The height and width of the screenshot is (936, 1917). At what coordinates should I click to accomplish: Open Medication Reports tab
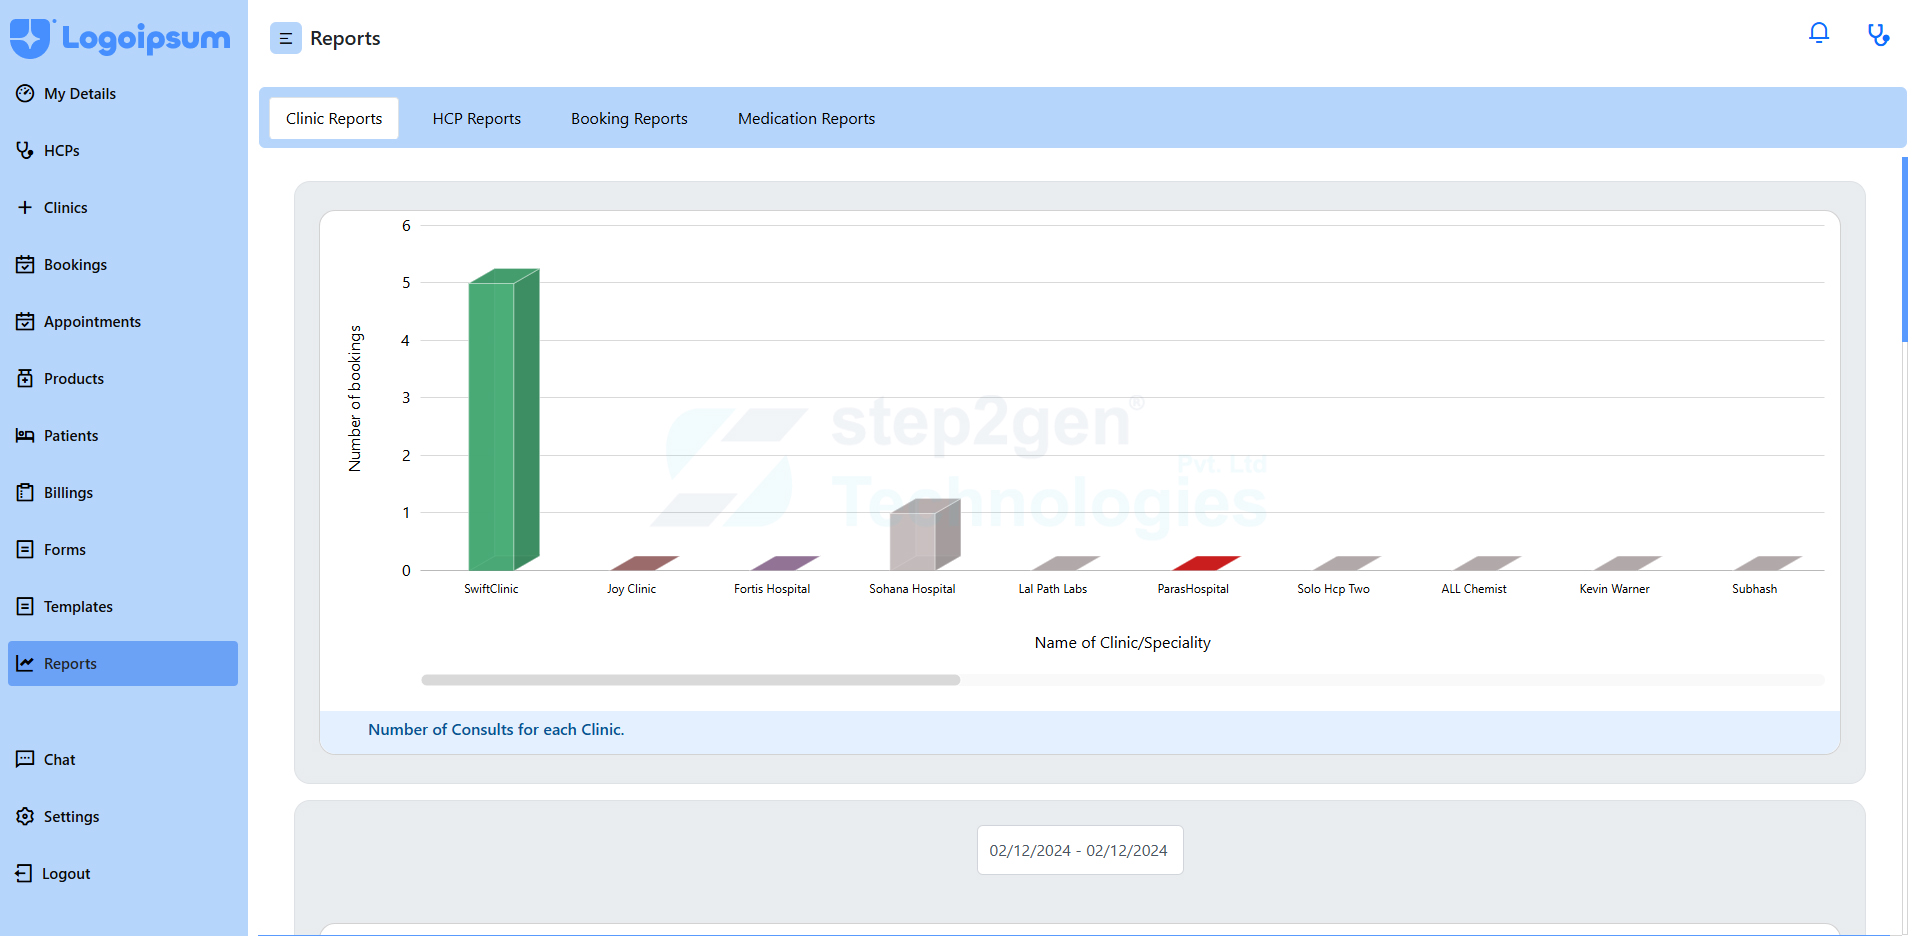pos(806,118)
